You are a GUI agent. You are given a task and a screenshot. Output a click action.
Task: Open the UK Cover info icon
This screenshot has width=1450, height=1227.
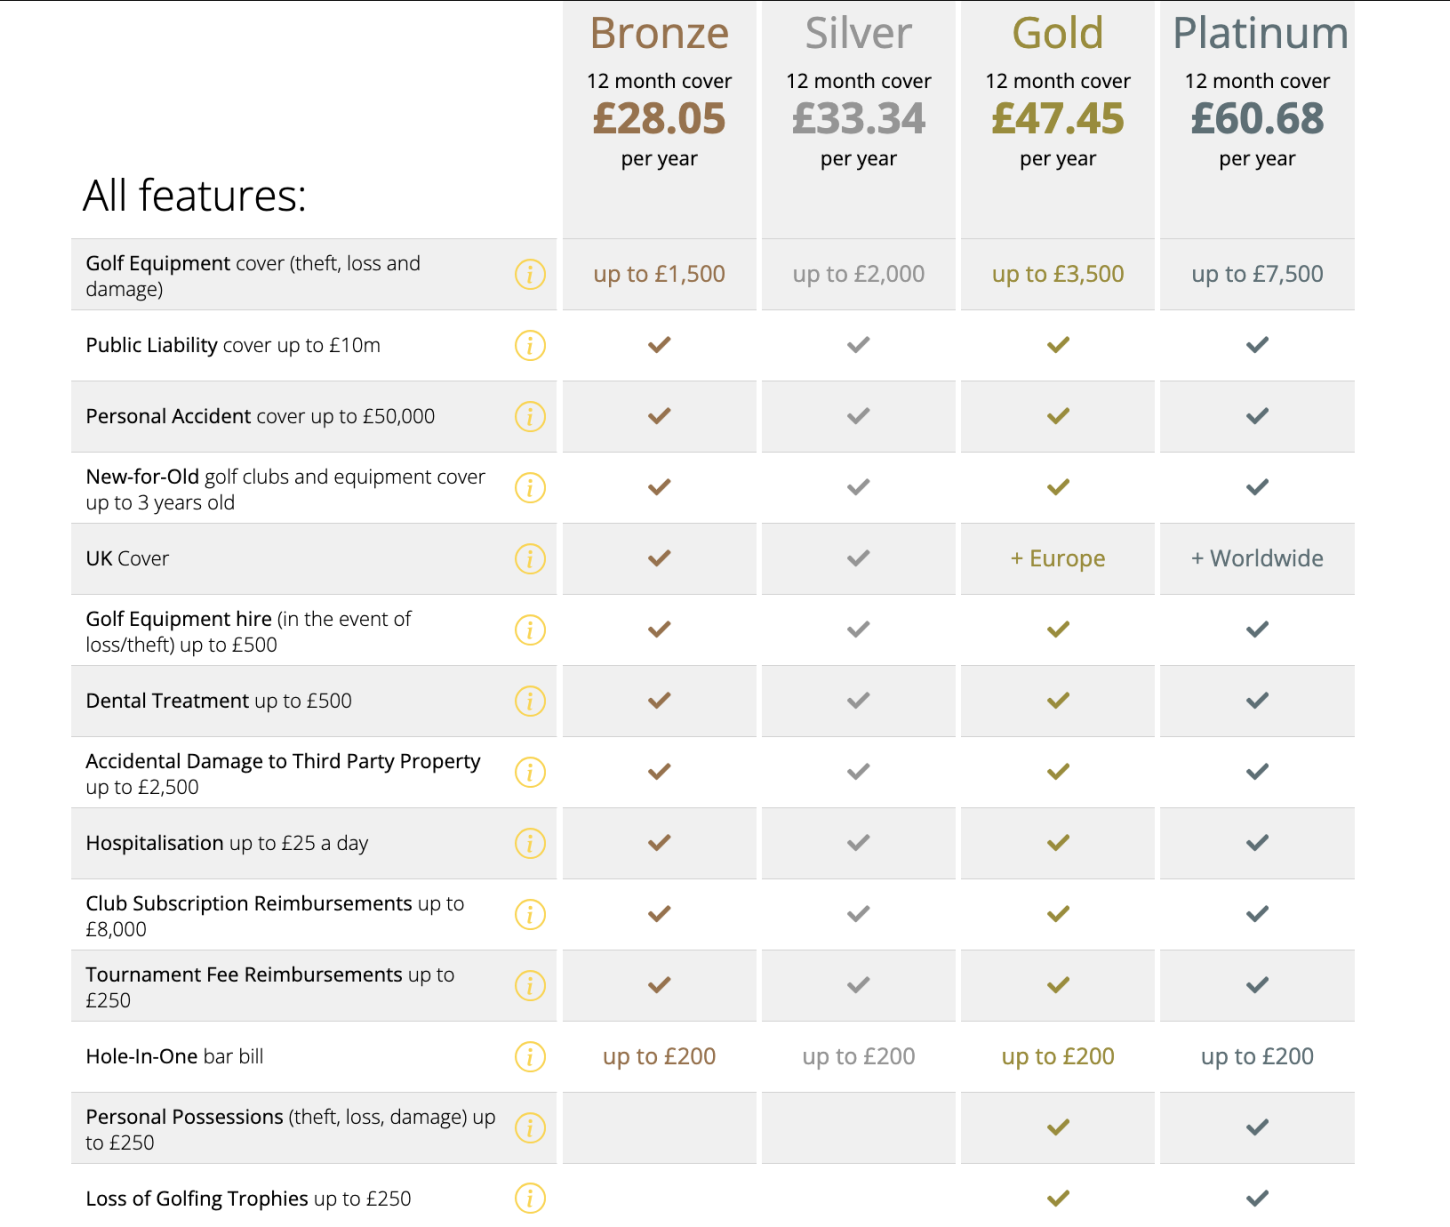tap(530, 559)
